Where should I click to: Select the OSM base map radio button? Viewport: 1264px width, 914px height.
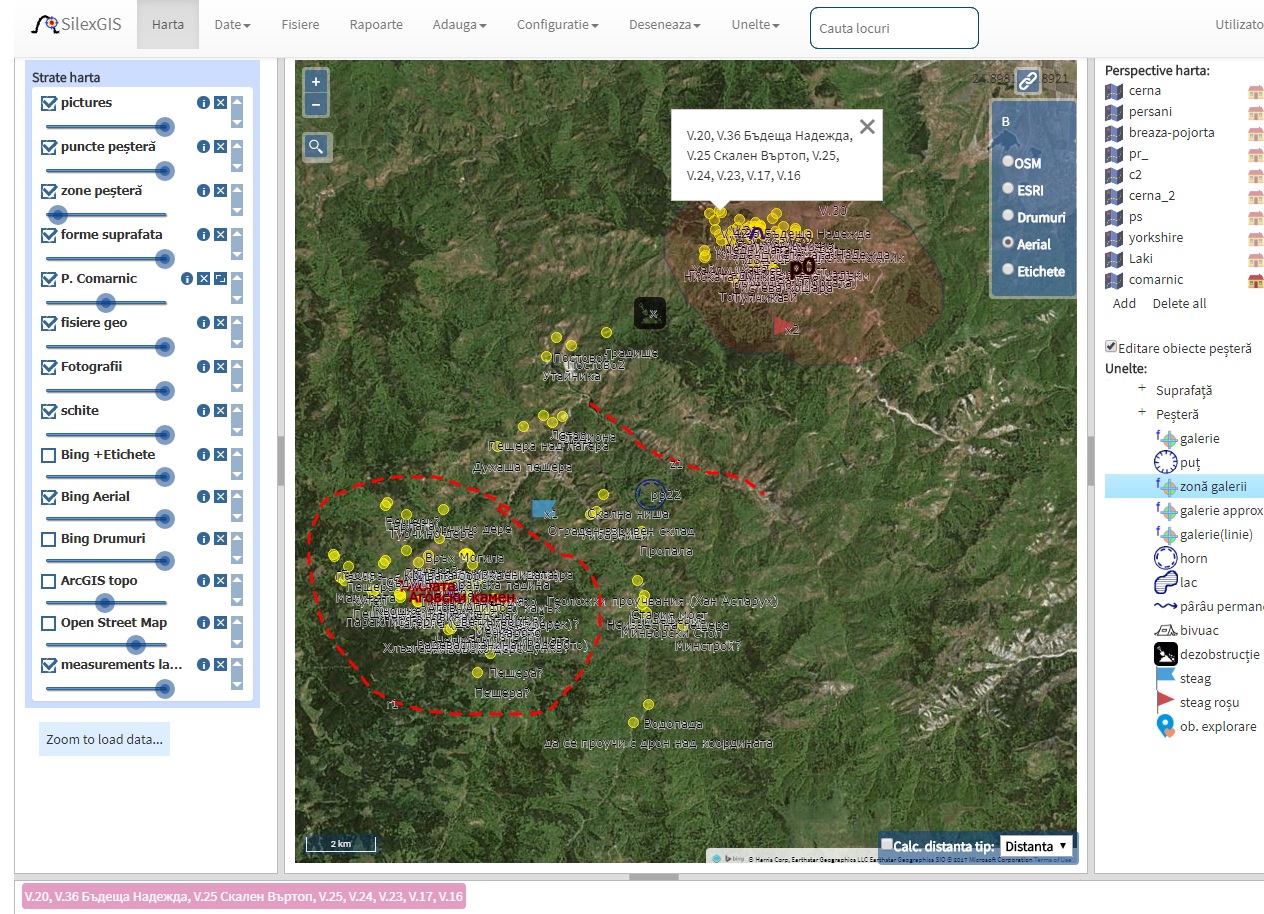(1008, 162)
